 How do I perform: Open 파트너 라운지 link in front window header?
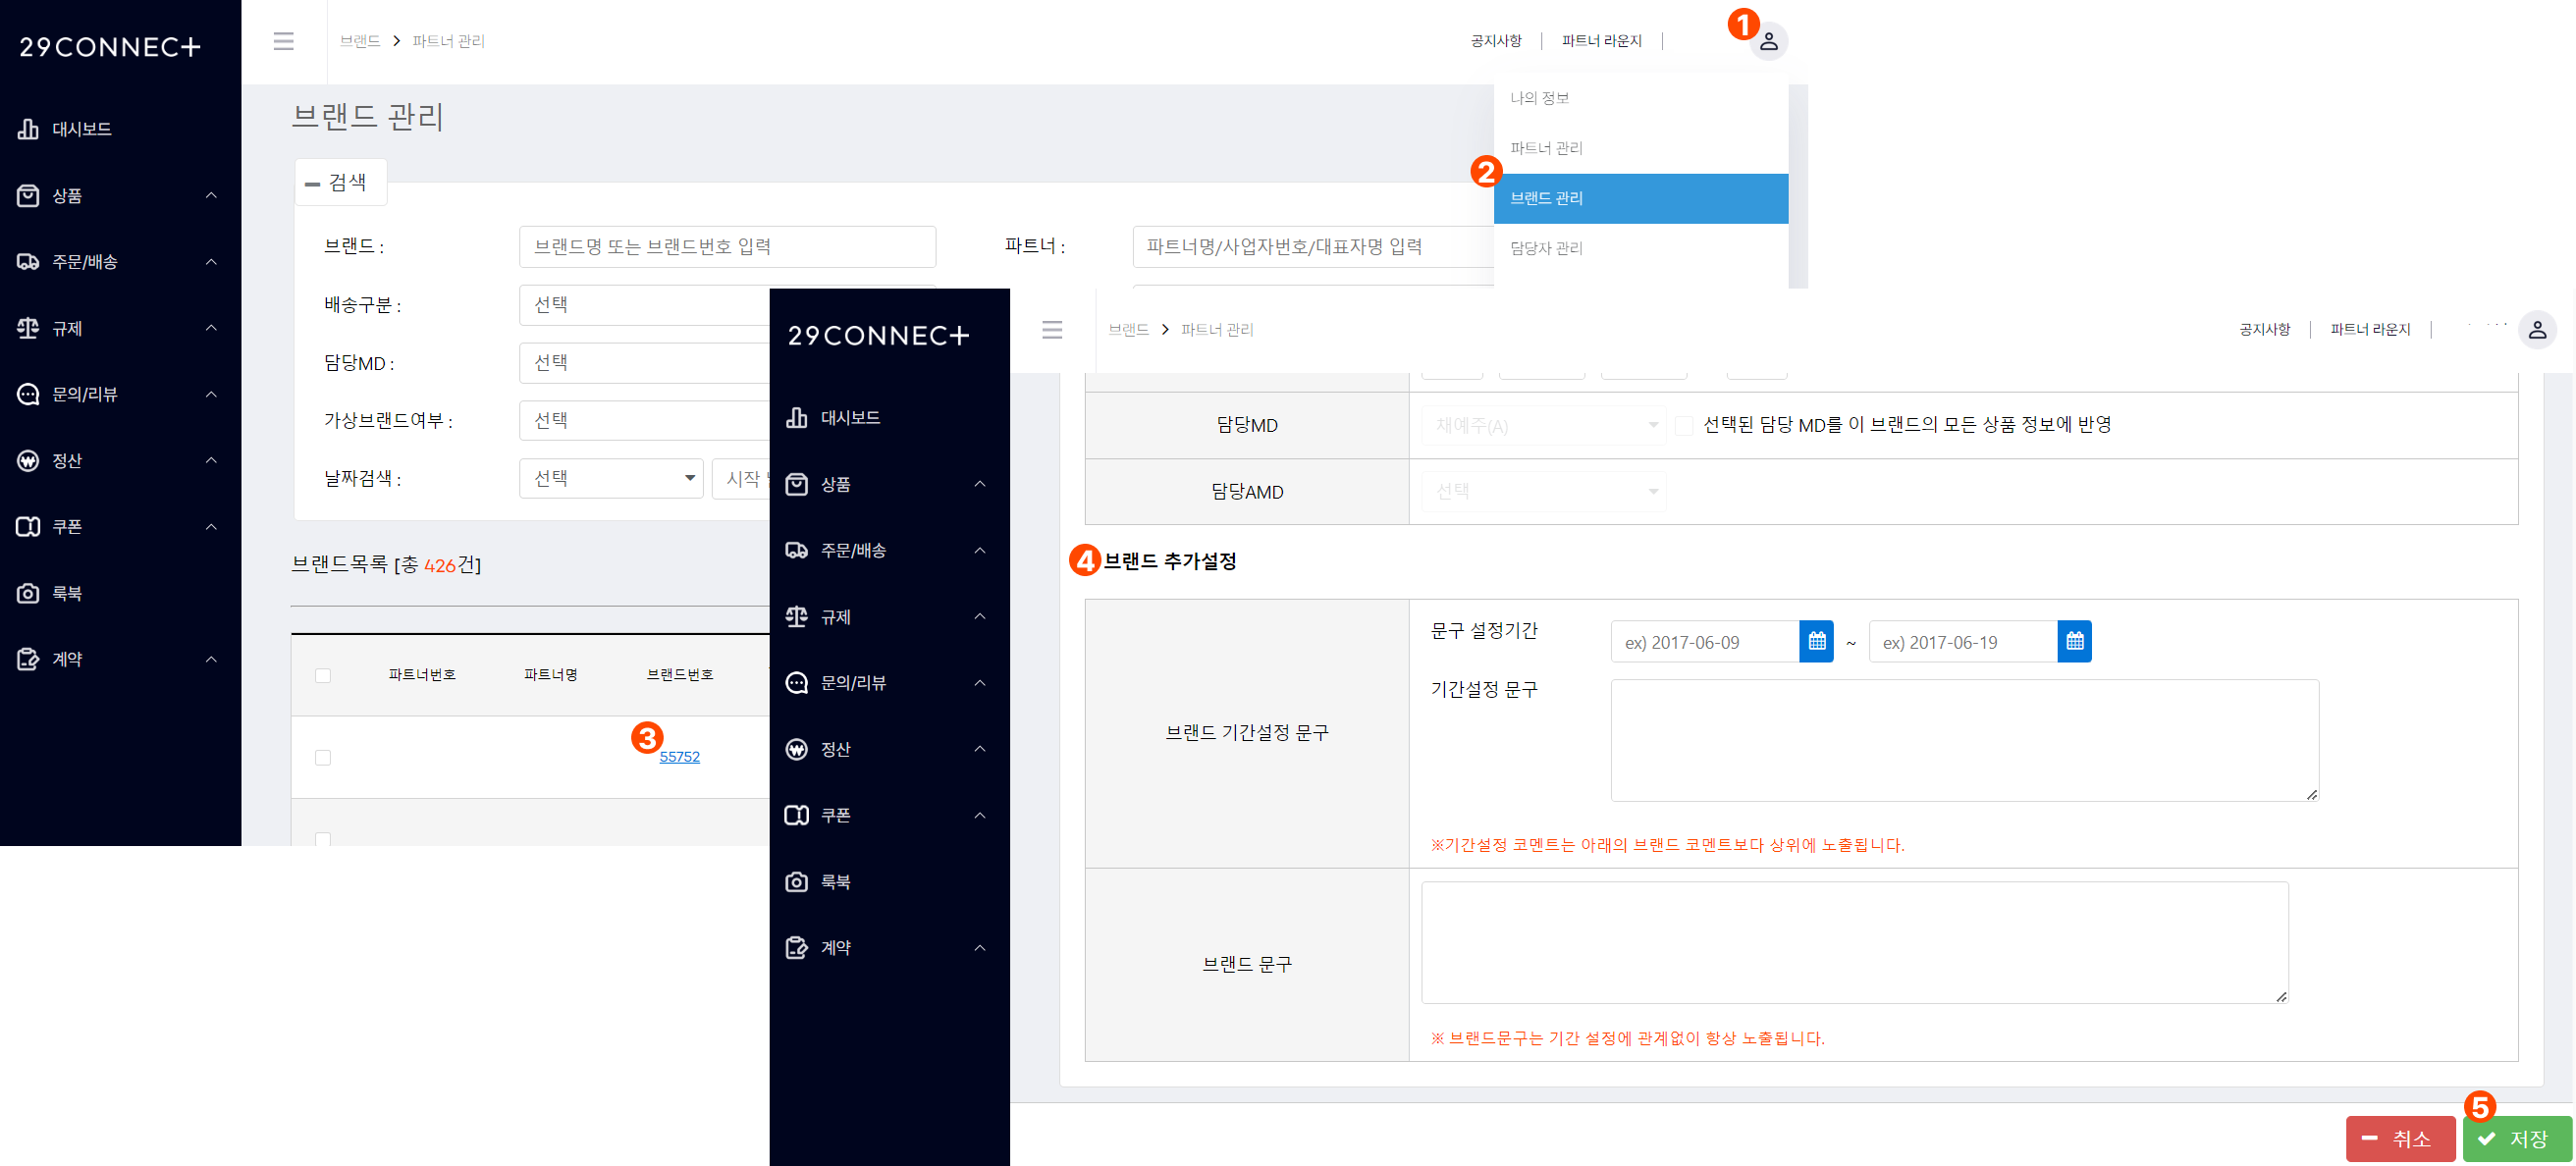tap(2370, 330)
